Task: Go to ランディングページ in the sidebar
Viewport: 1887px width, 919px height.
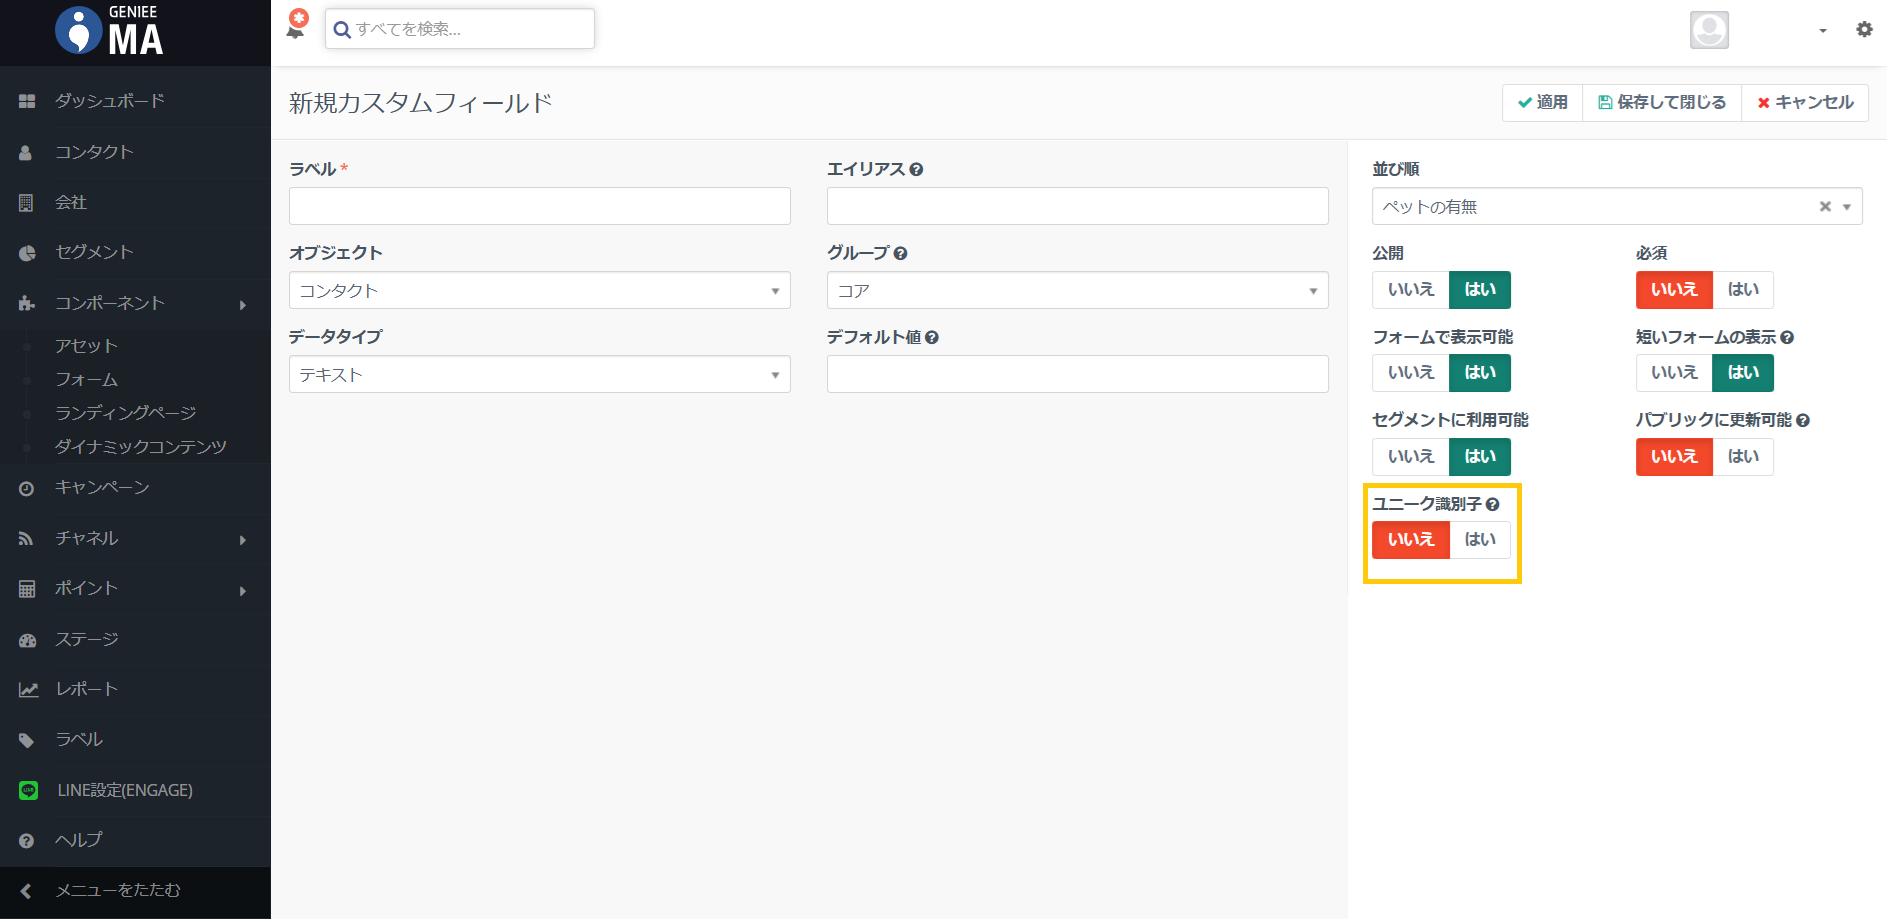Action: click(125, 413)
